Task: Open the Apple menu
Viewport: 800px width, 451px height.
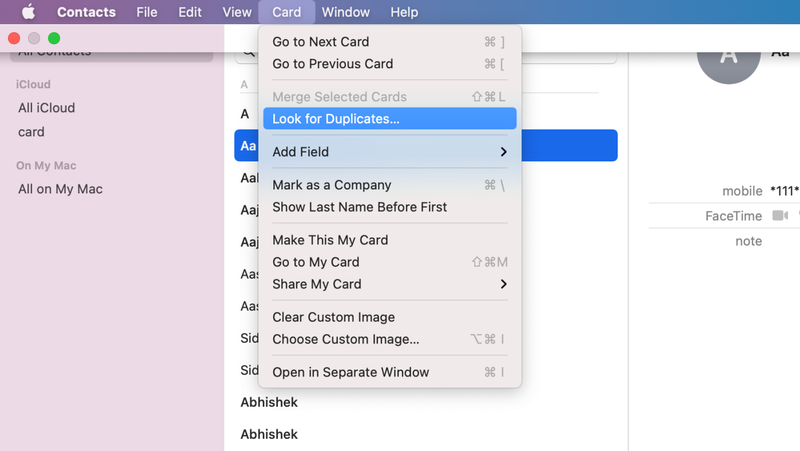Action: pos(27,12)
